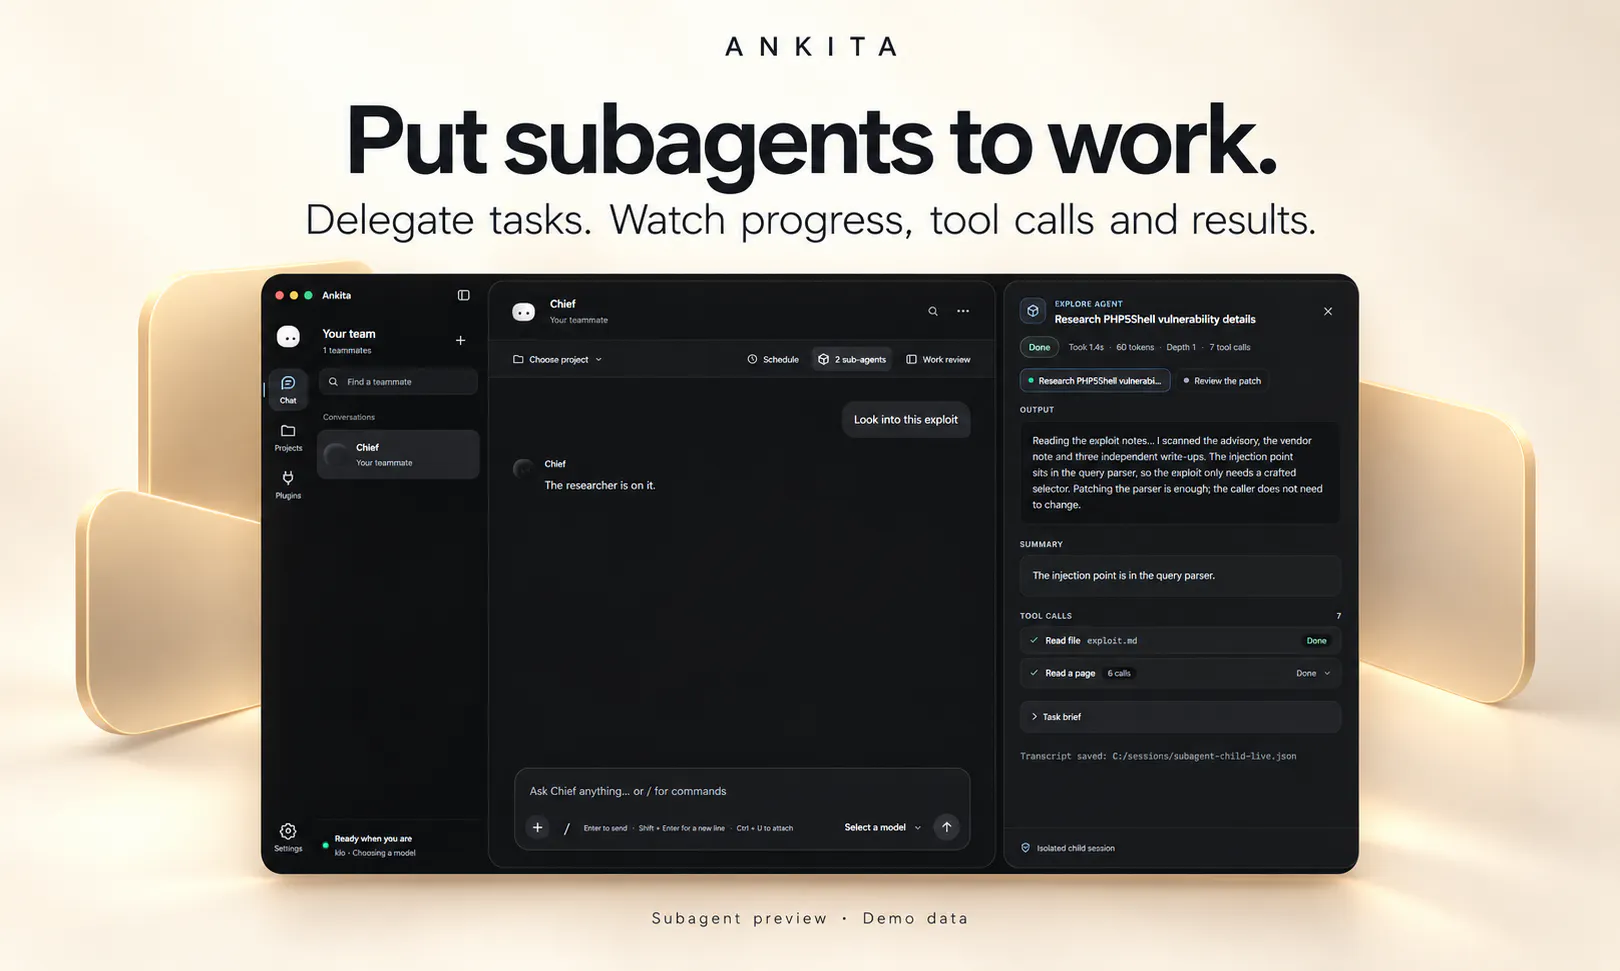Search the chat with the magnifier icon
Image resolution: width=1620 pixels, height=971 pixels.
(933, 311)
